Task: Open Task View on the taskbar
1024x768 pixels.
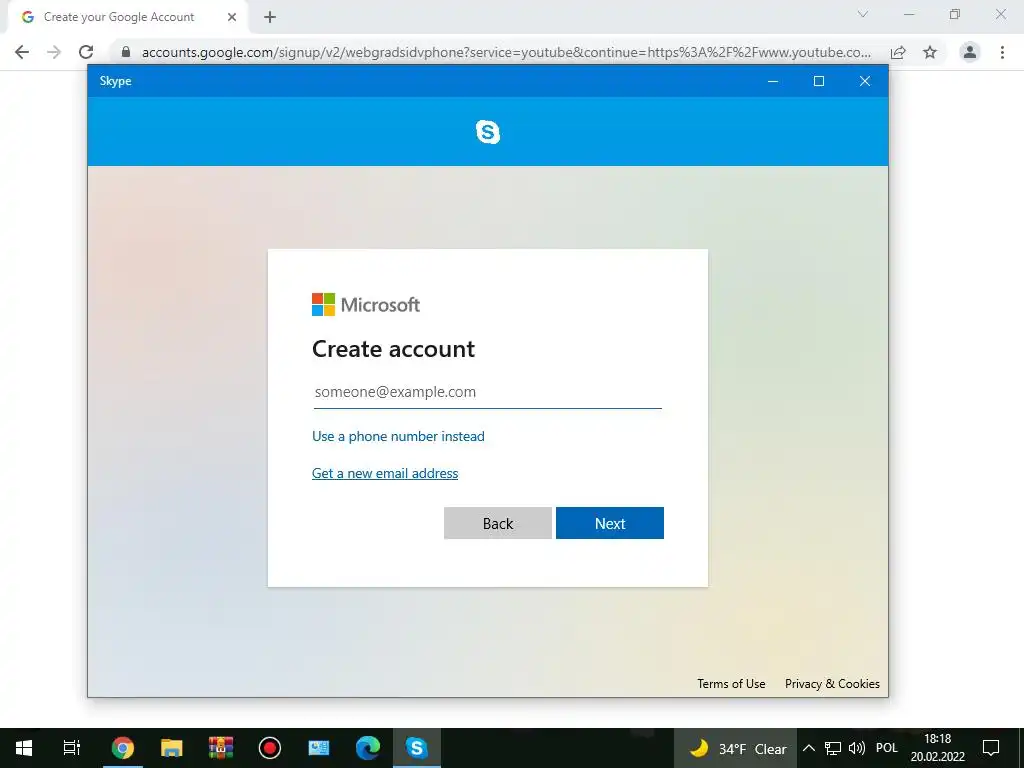Action: 72,748
